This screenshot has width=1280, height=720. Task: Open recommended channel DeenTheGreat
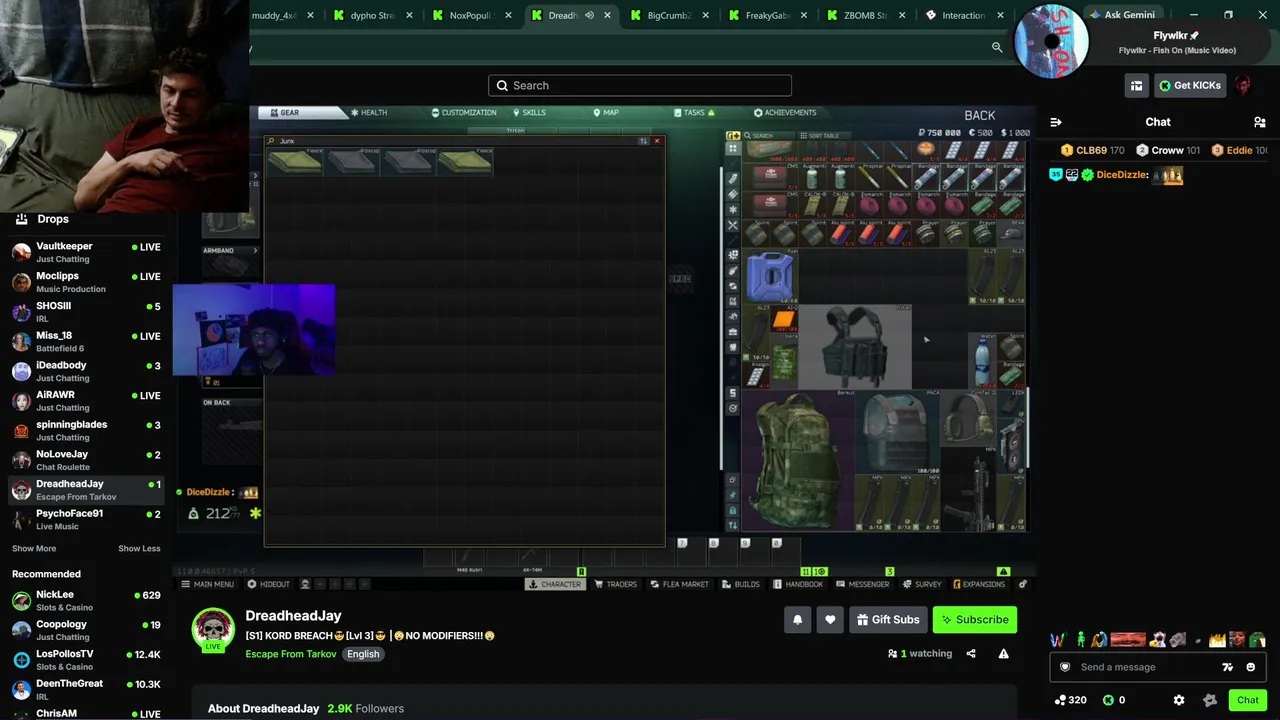point(86,690)
